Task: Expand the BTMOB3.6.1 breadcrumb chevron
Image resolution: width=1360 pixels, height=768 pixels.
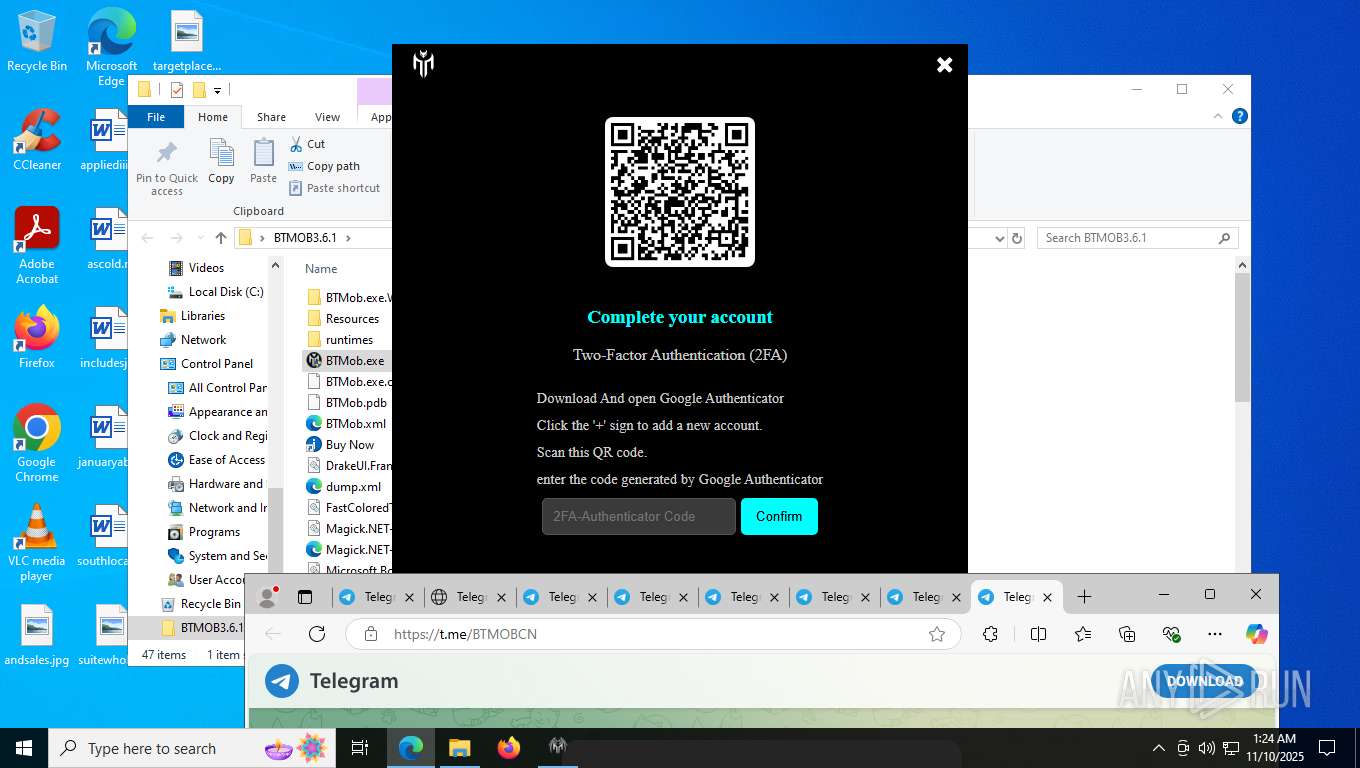Action: pos(348,238)
